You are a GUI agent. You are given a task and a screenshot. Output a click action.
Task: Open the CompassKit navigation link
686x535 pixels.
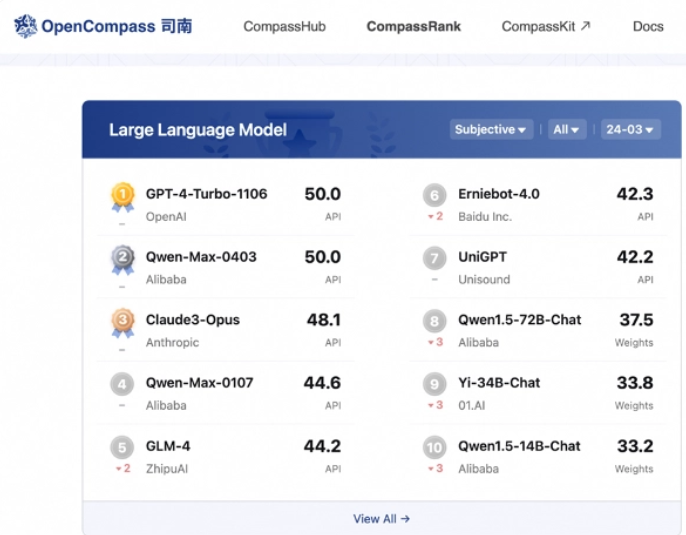(x=546, y=26)
